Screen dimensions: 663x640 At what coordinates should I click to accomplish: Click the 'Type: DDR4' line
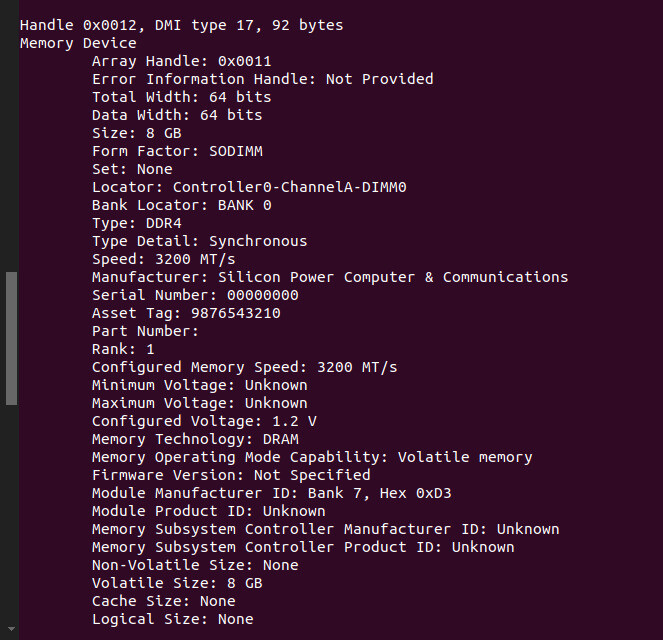[x=136, y=223]
